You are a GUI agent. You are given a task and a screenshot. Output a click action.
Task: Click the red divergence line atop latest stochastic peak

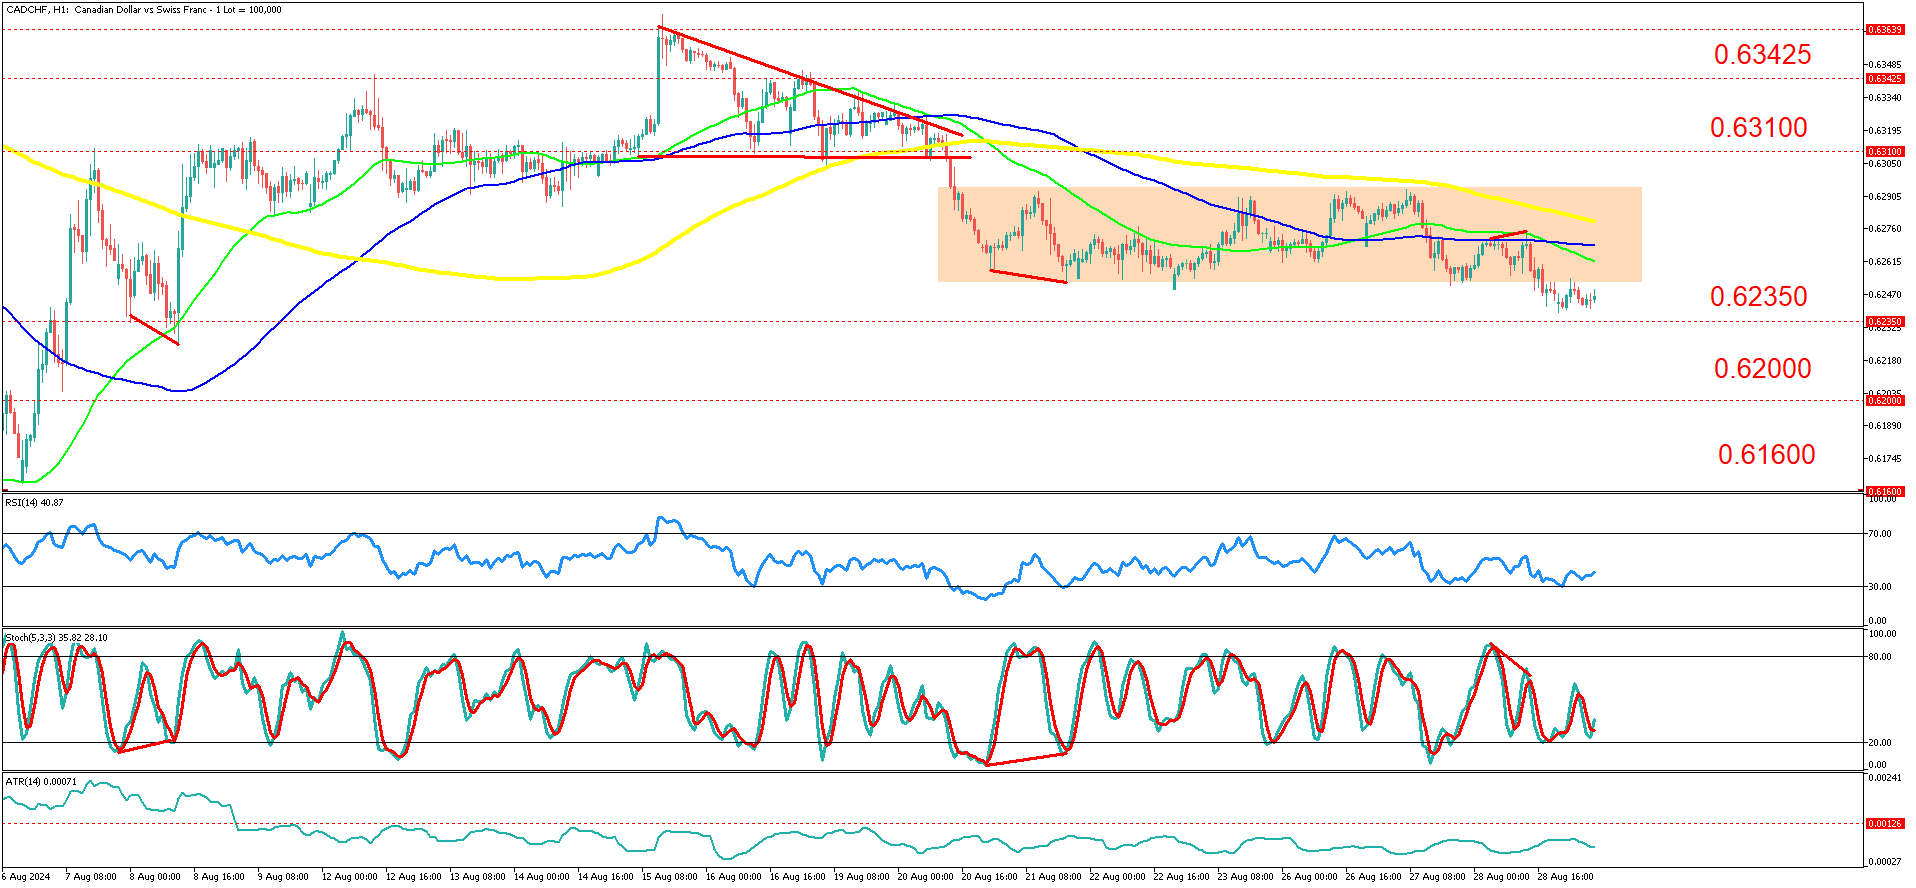click(1509, 658)
